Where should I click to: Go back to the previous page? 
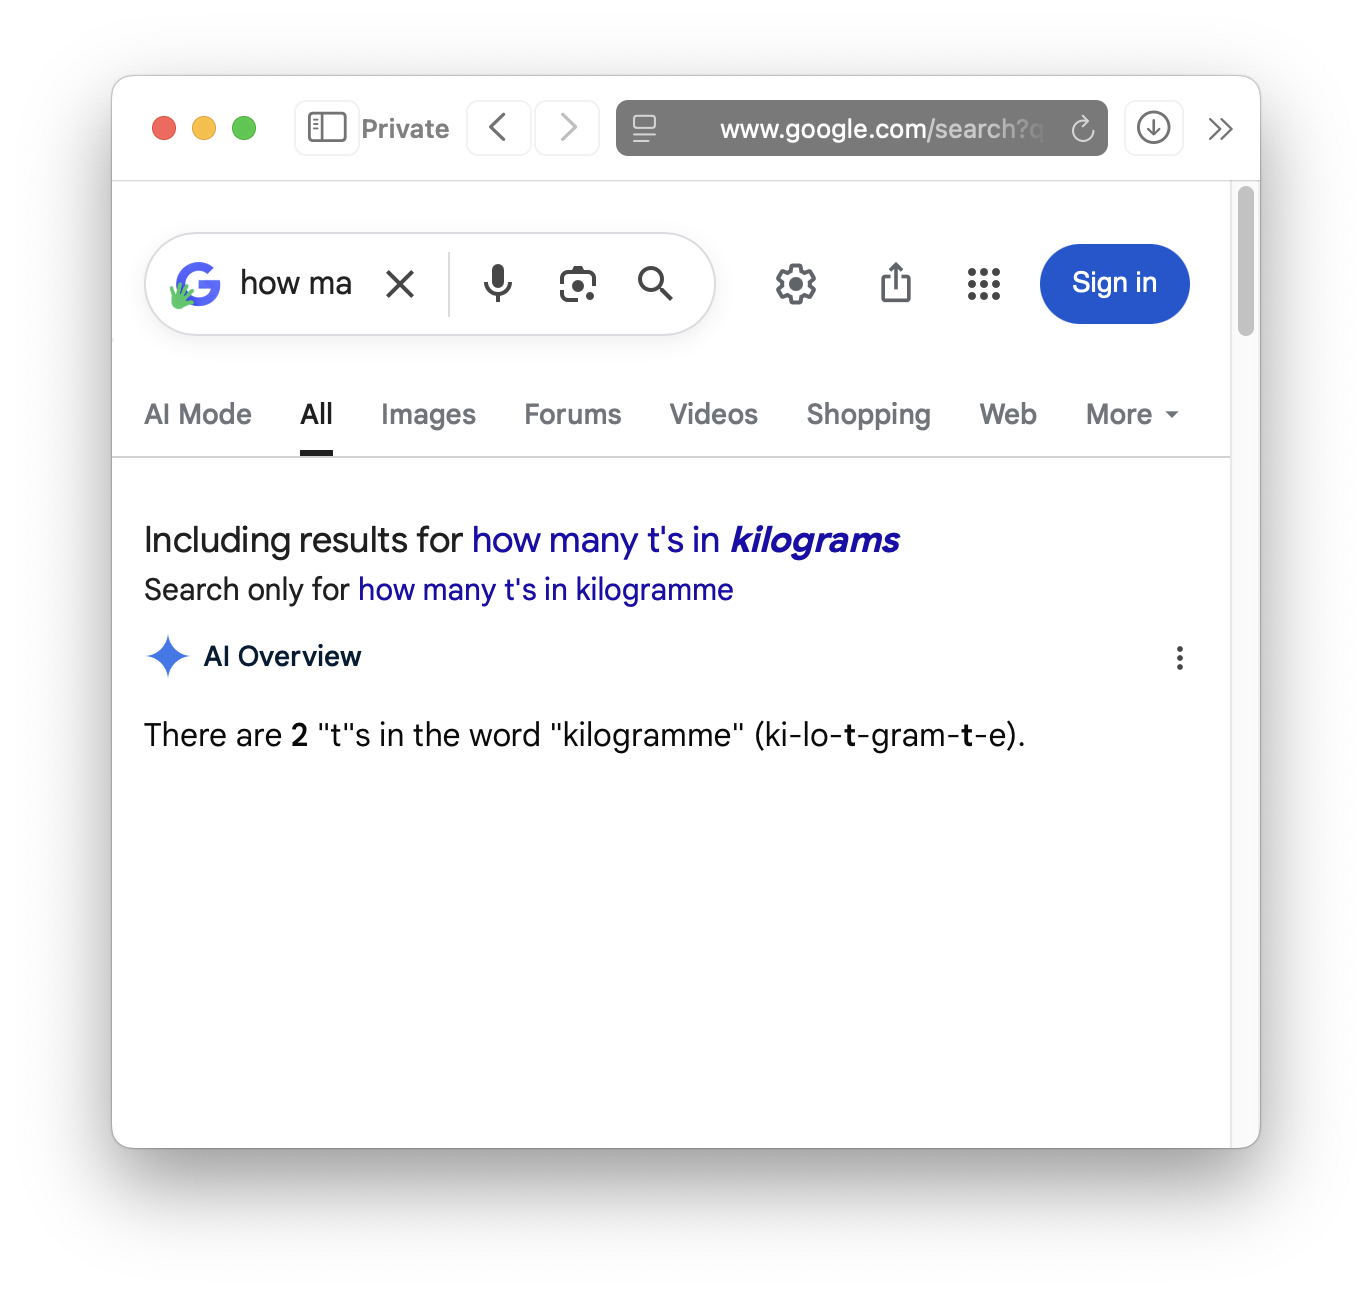click(x=498, y=128)
